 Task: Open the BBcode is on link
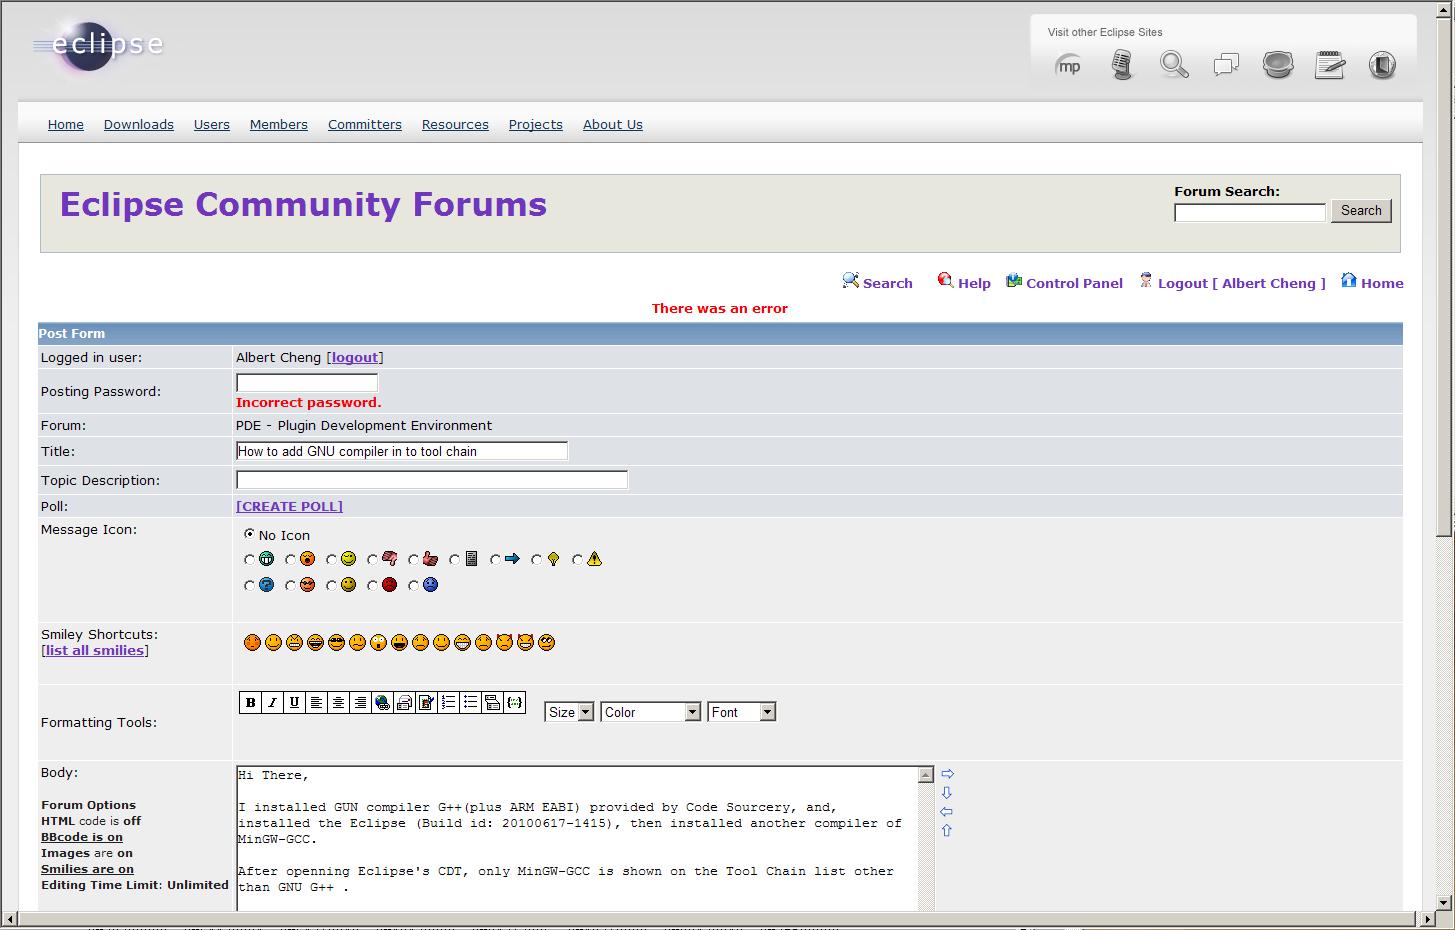pos(82,837)
